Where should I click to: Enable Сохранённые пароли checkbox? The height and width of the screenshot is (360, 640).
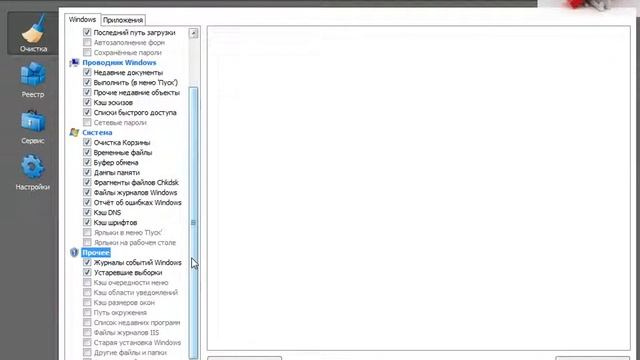[x=87, y=52]
